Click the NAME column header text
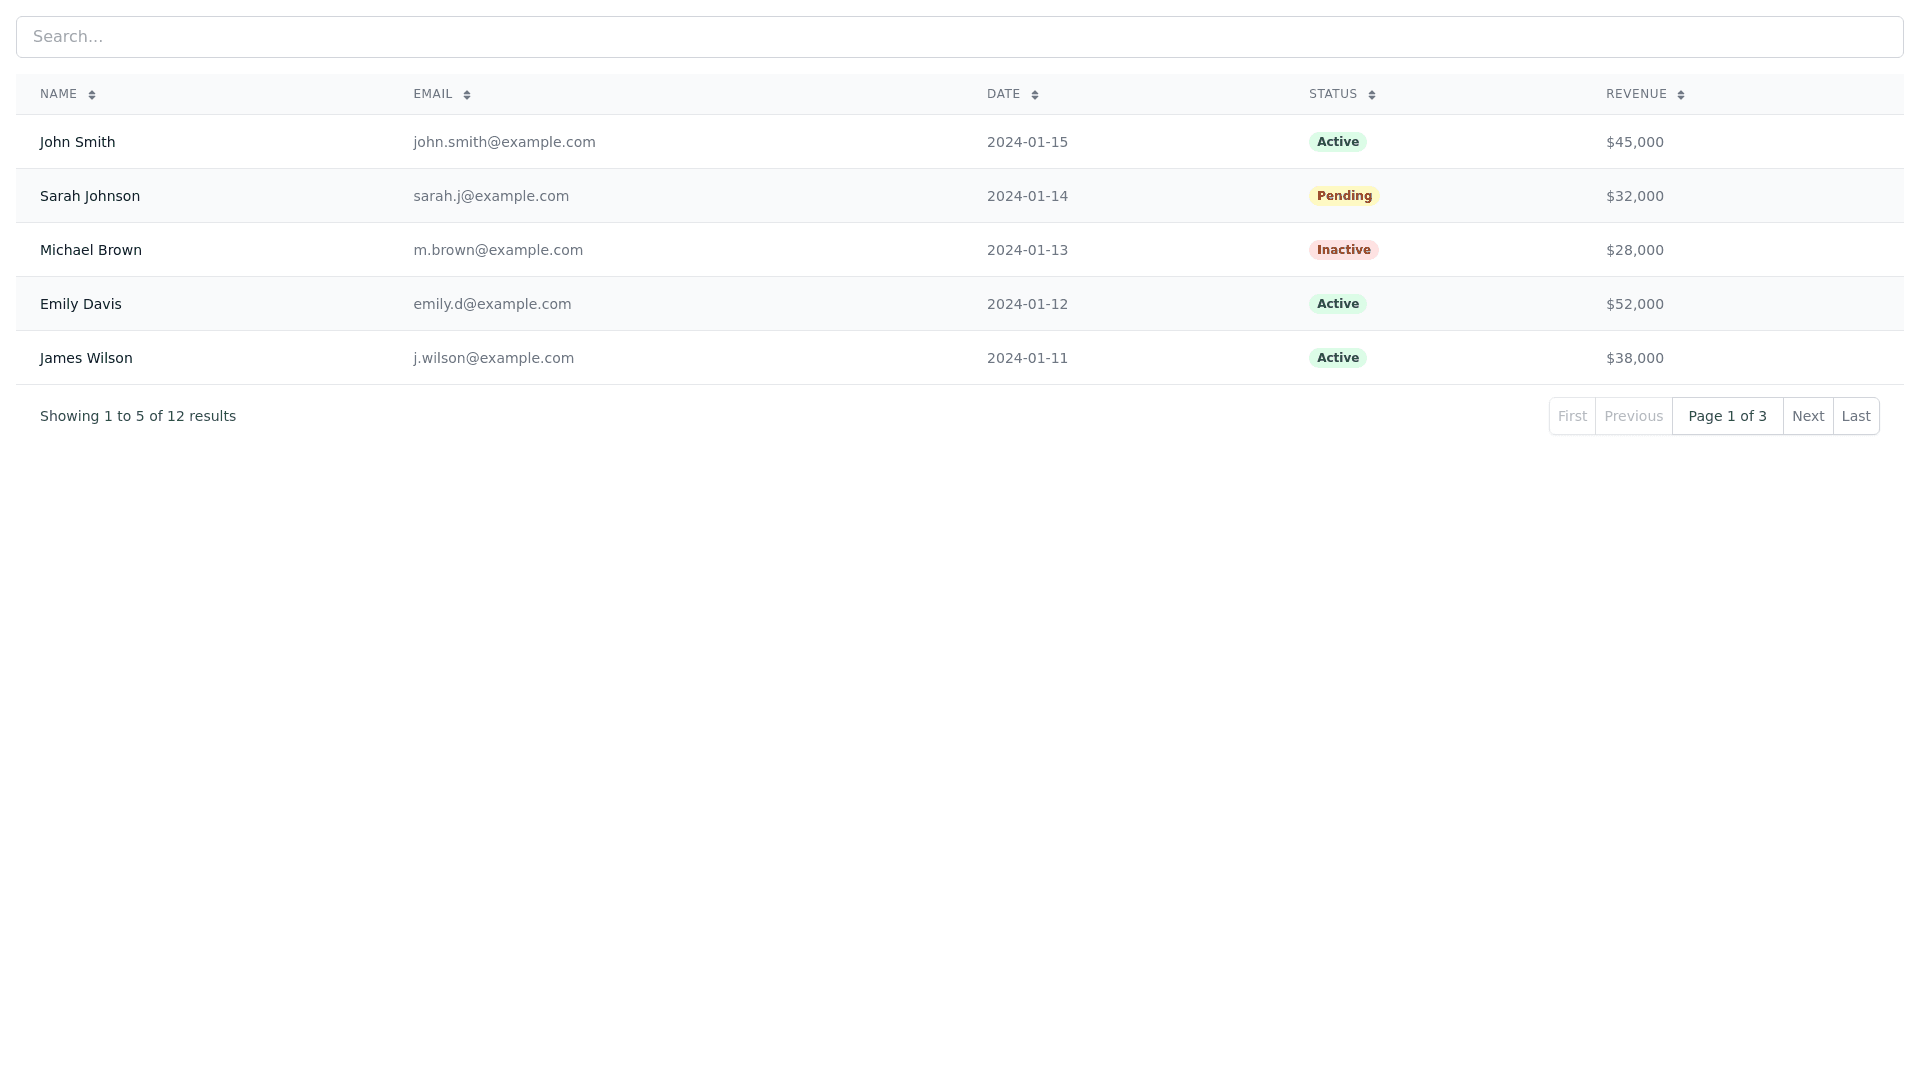The width and height of the screenshot is (1920, 1080). (58, 94)
